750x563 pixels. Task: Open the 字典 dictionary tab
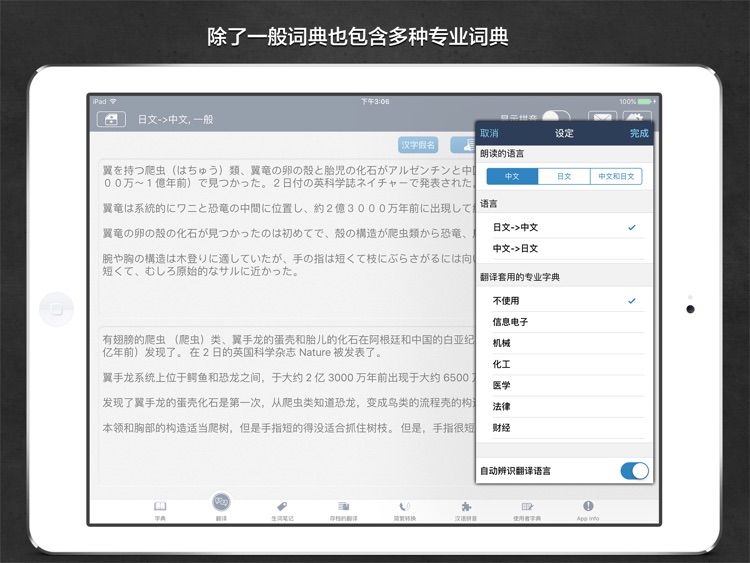tap(160, 510)
